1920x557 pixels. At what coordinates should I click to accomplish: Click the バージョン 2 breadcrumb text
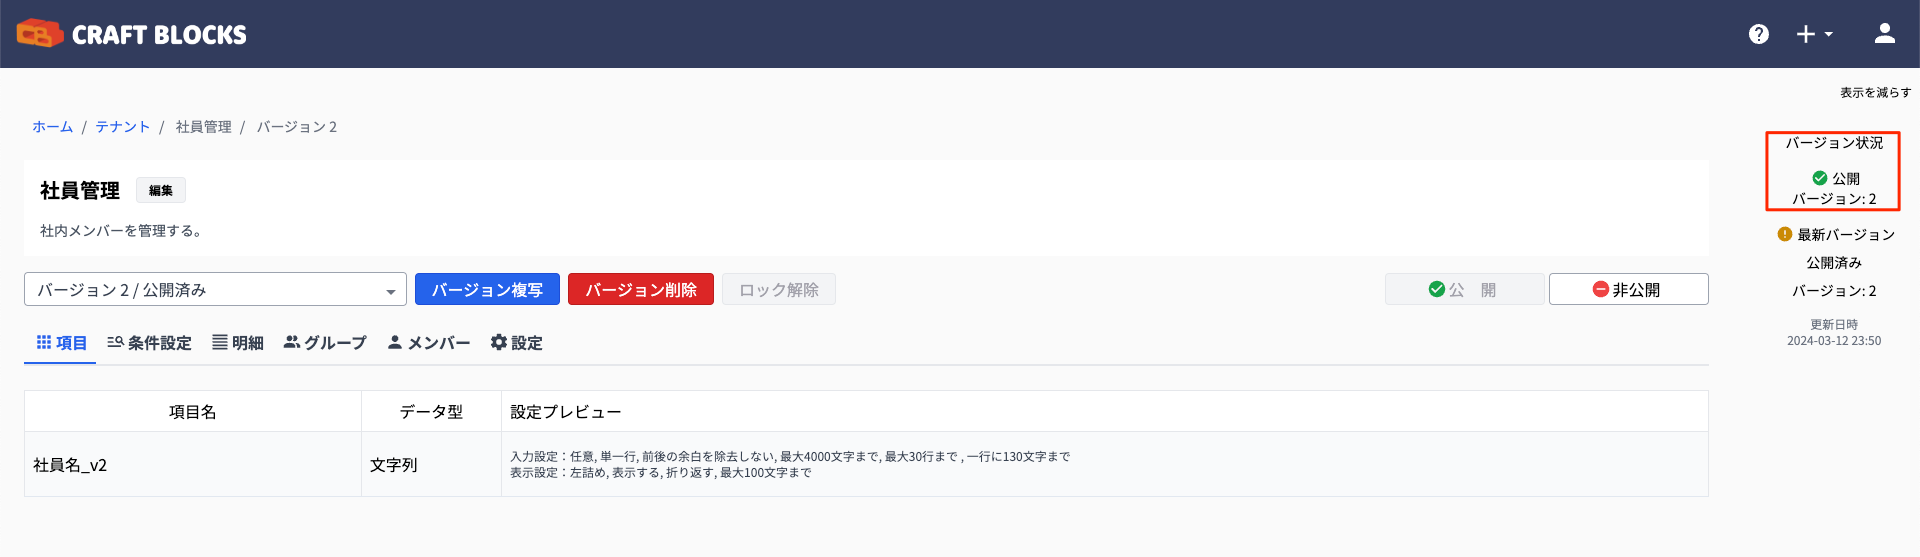tap(297, 126)
